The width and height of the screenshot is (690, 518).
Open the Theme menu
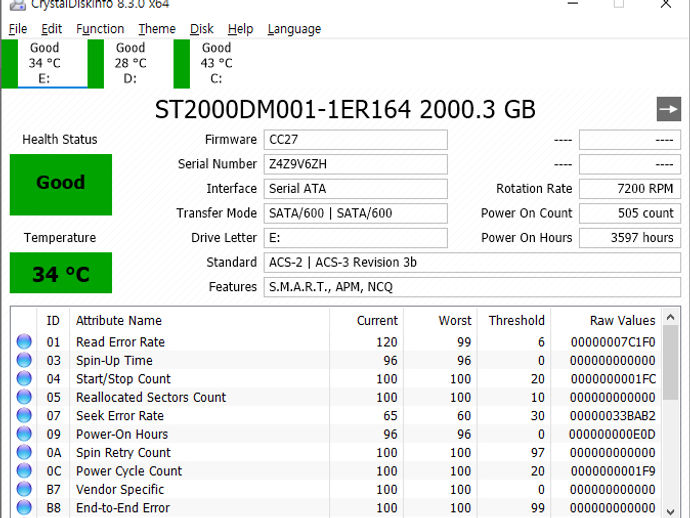pos(157,29)
